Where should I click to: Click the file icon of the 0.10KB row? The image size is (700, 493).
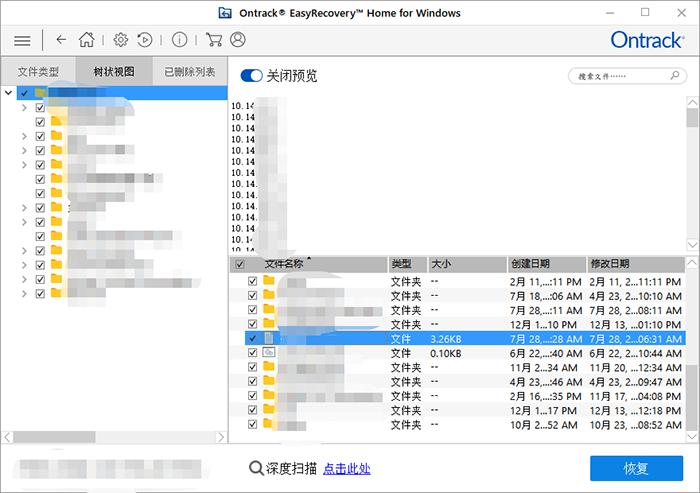269,352
